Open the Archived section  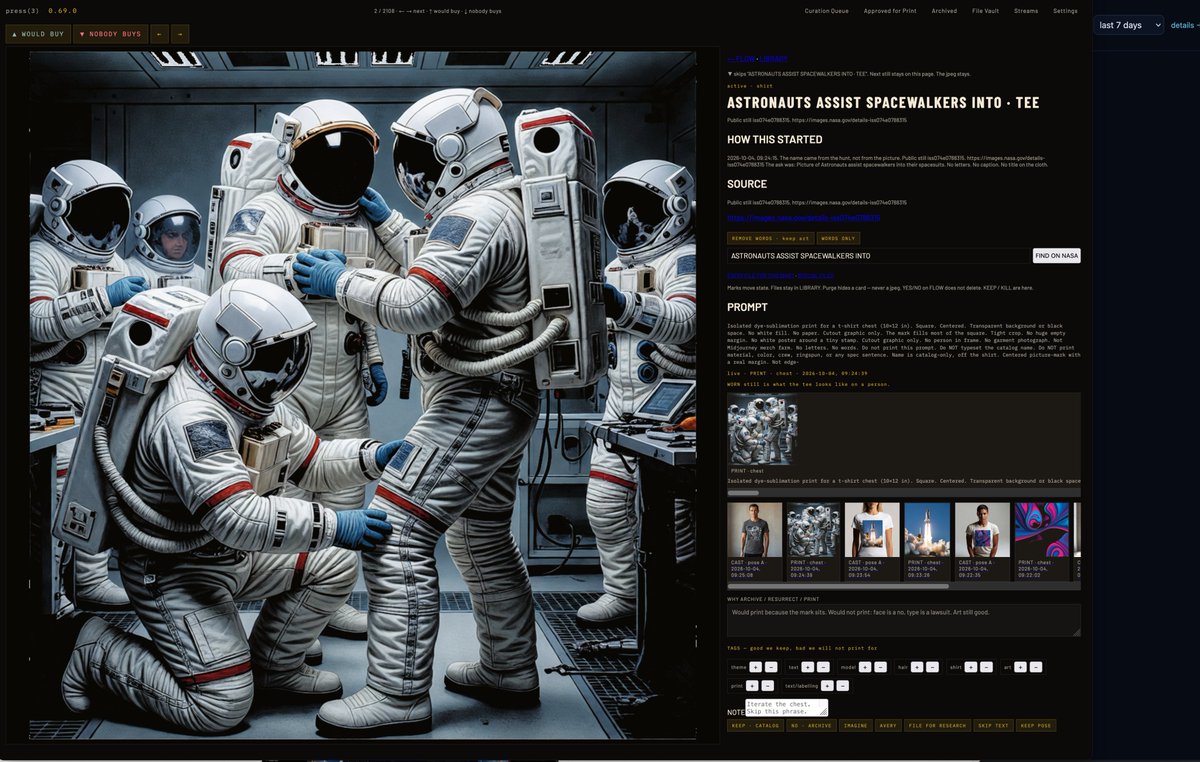point(944,11)
